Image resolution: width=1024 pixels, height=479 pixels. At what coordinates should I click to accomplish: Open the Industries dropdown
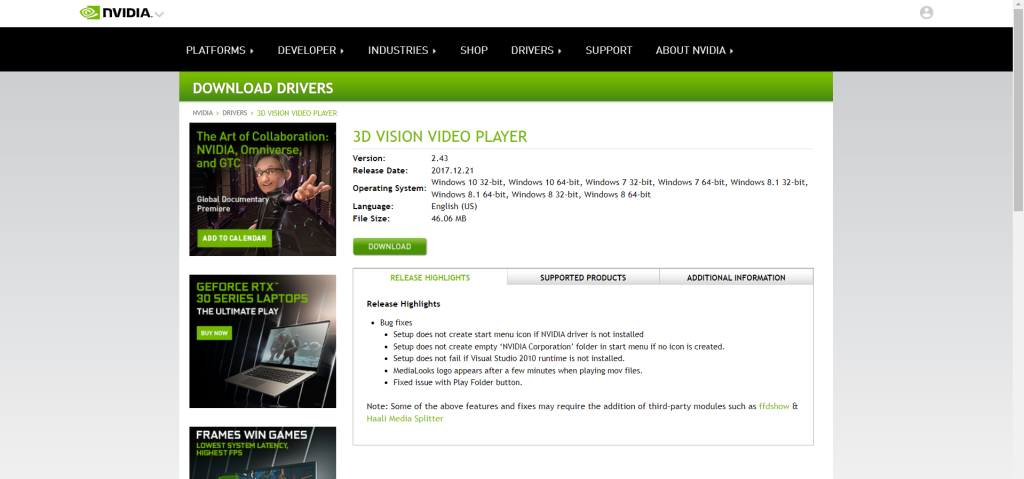(x=402, y=50)
